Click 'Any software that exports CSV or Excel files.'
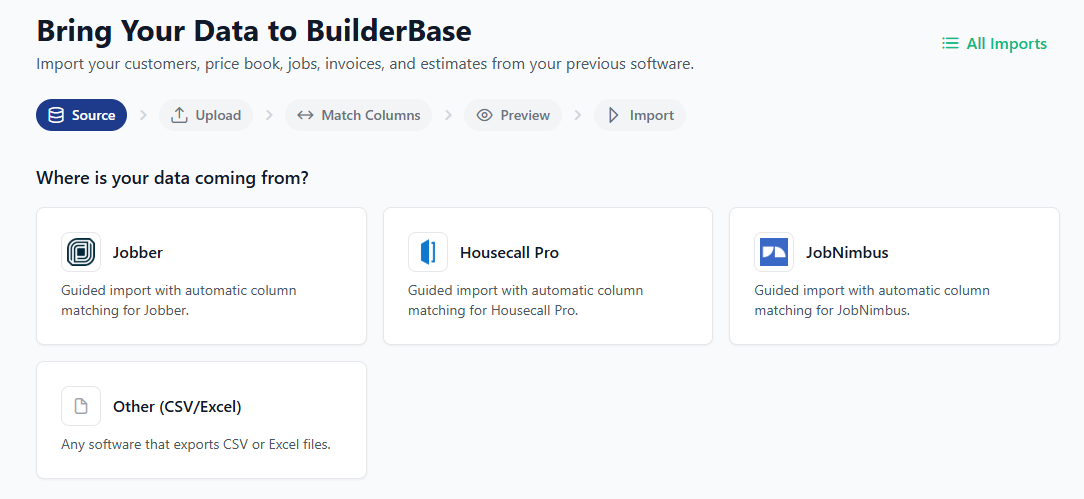Viewport: 1084px width, 499px height. 196,444
